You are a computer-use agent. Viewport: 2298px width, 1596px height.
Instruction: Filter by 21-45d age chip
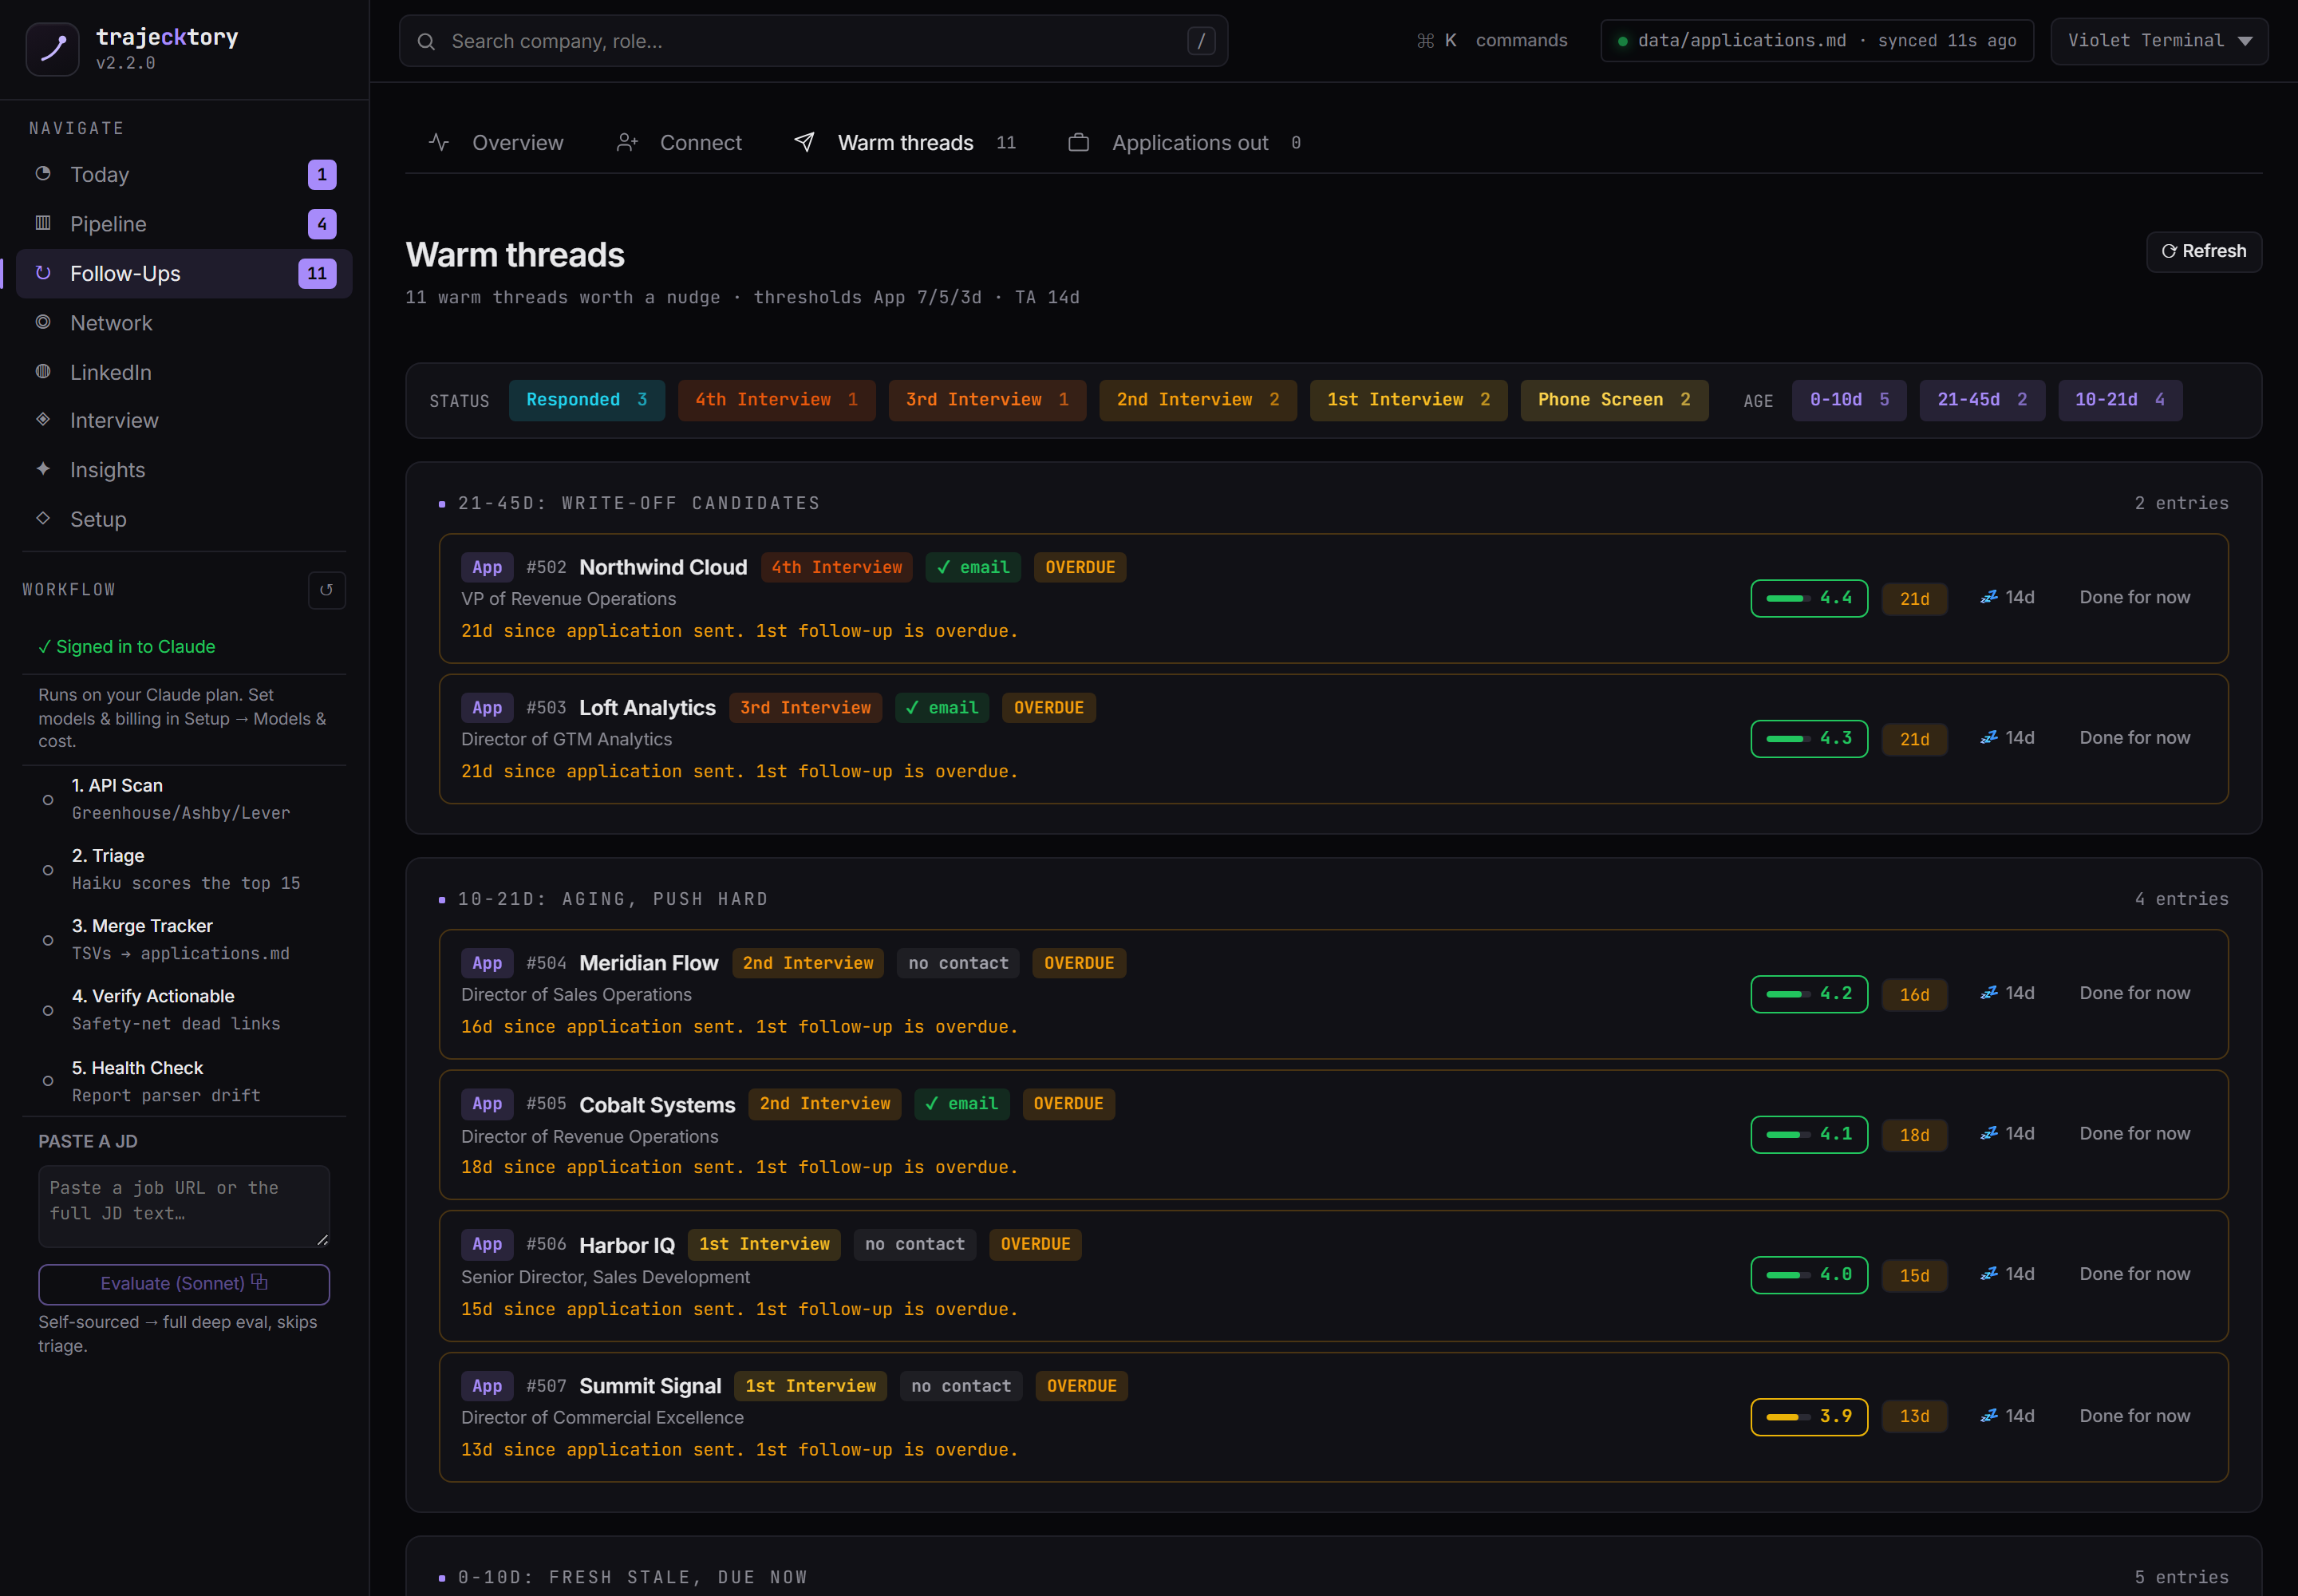[1981, 400]
